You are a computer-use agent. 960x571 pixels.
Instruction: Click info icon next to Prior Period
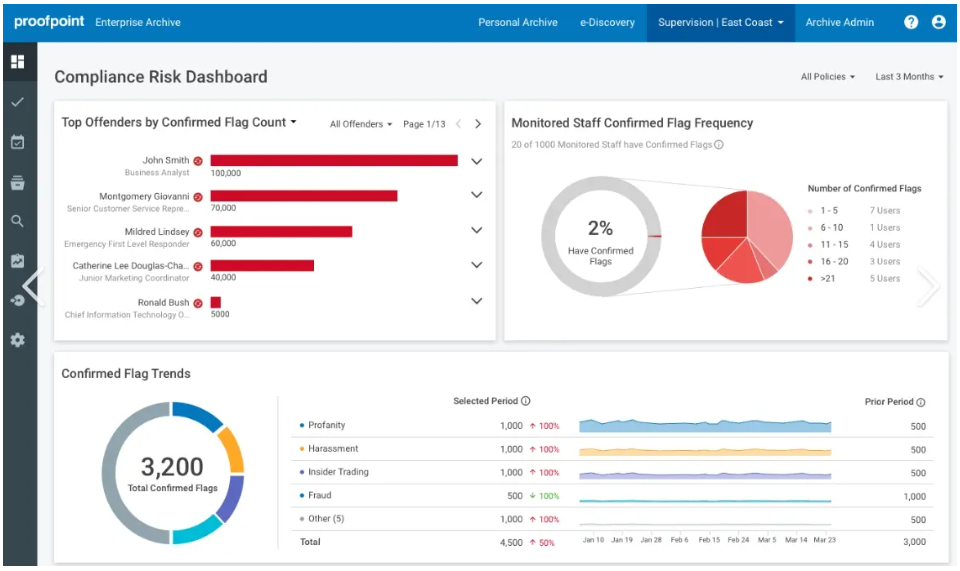point(921,402)
